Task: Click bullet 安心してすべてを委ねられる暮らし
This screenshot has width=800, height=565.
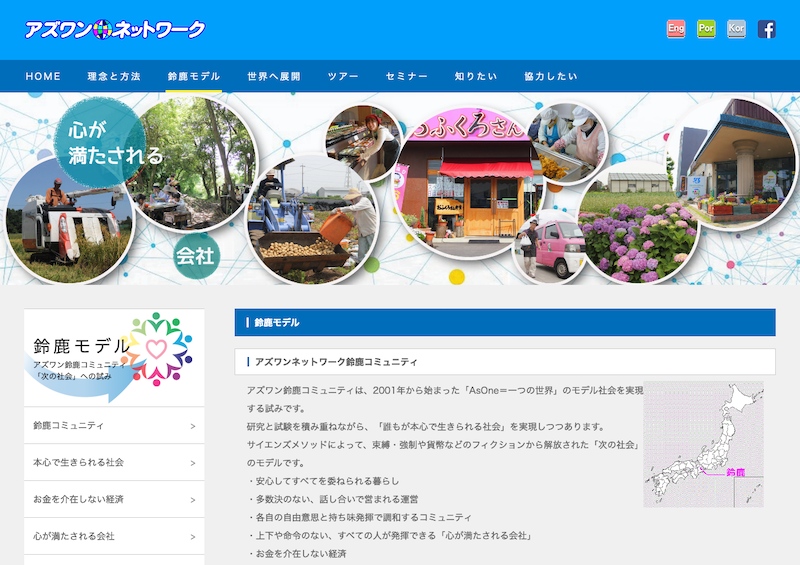Action: click(323, 481)
